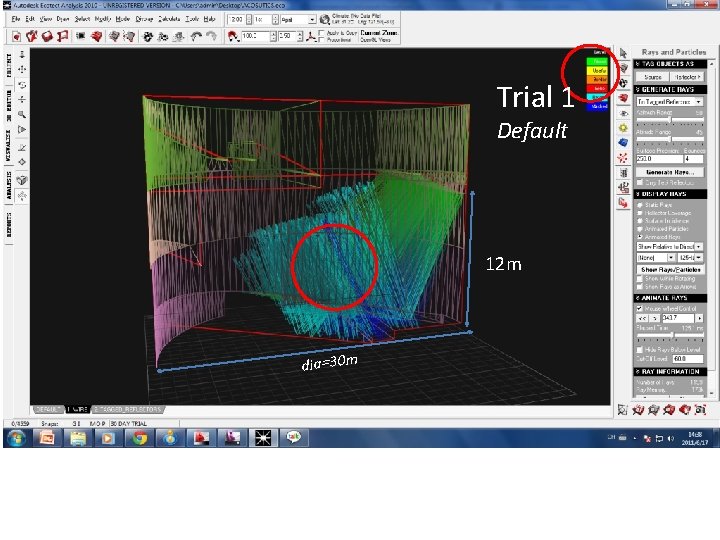The width and height of the screenshot is (720, 540).
Task: Open the red rays and particles panel icon
Action: 623,158
